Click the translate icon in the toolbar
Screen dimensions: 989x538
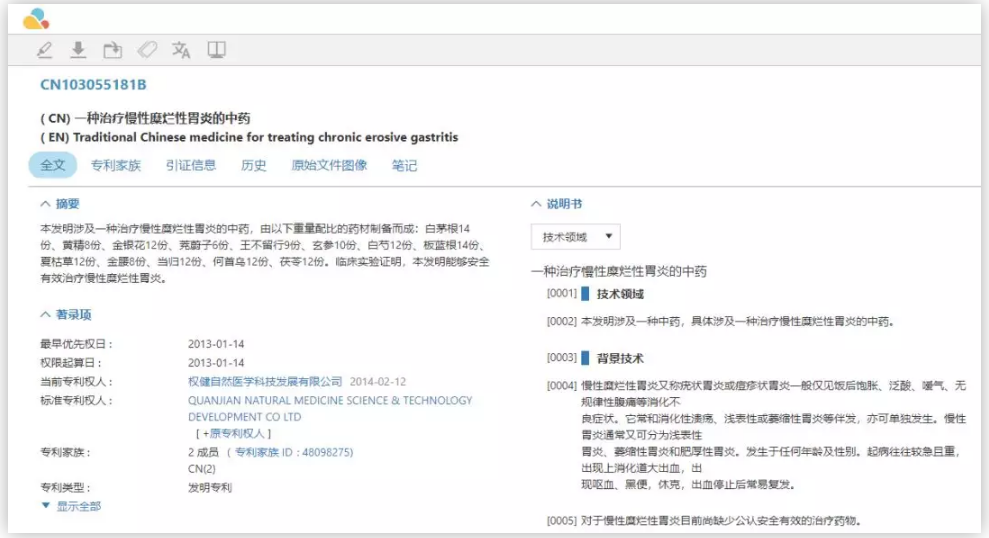181,50
